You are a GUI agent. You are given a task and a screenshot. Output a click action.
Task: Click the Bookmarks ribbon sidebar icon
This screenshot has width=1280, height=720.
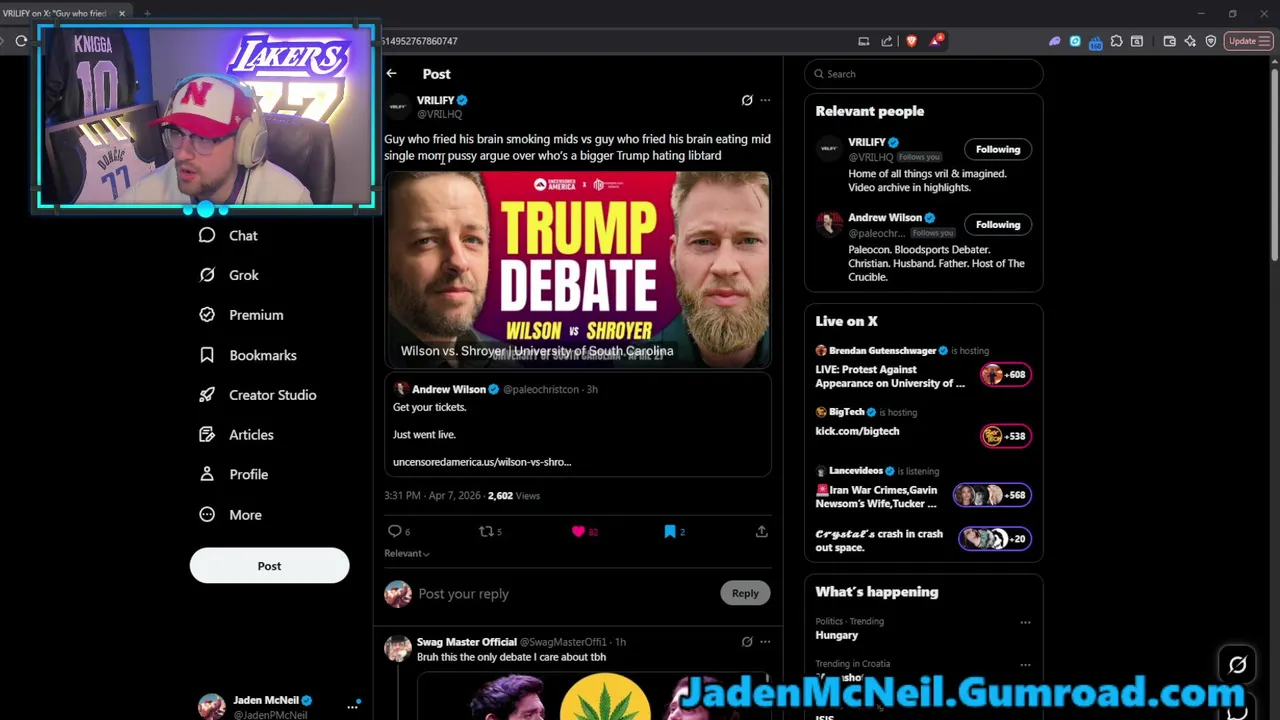207,355
